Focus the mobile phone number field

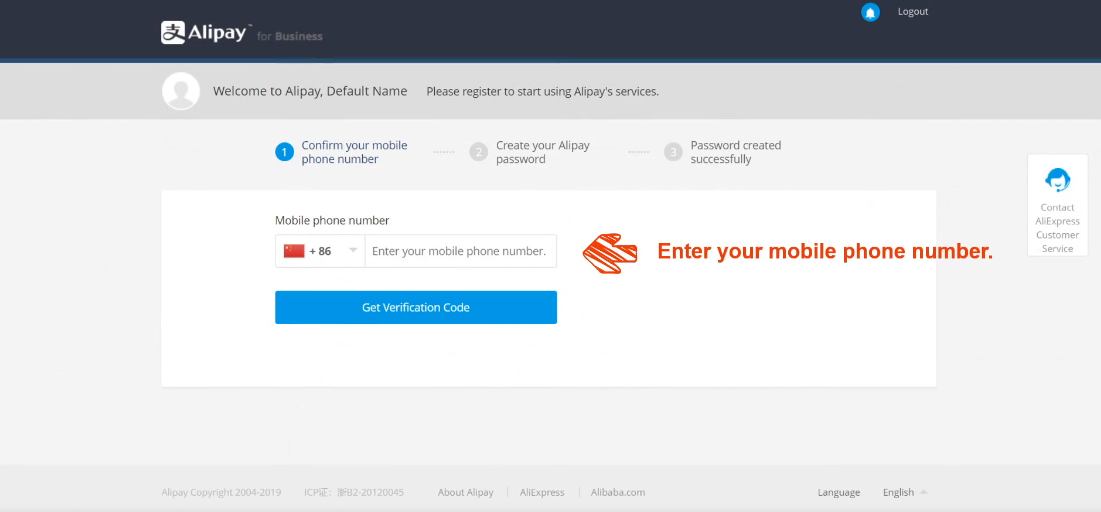tap(461, 251)
